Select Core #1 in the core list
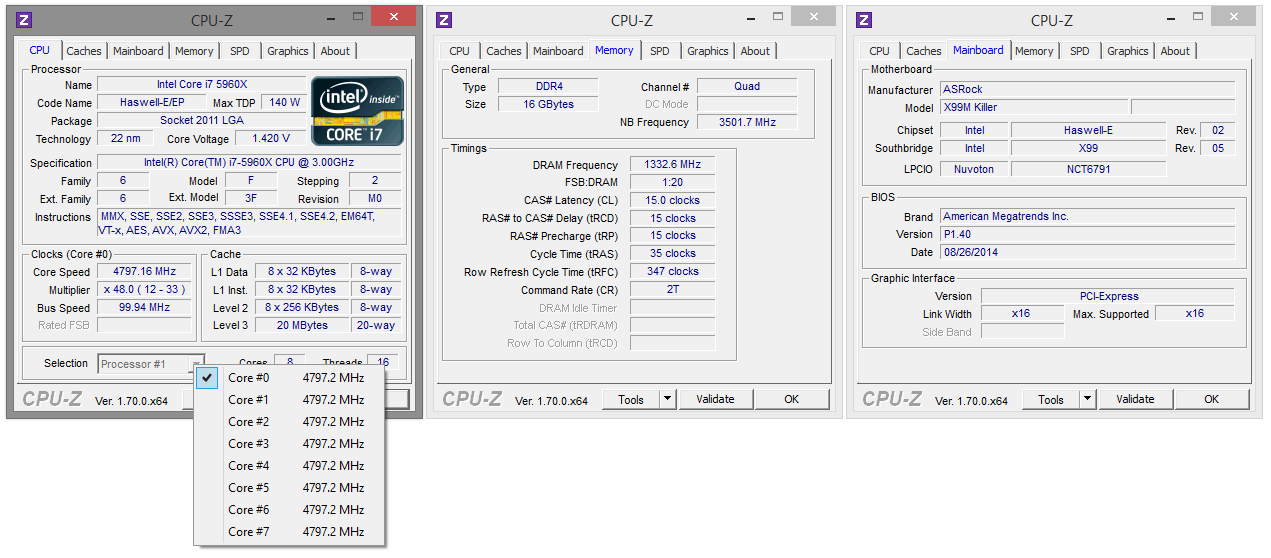 289,399
